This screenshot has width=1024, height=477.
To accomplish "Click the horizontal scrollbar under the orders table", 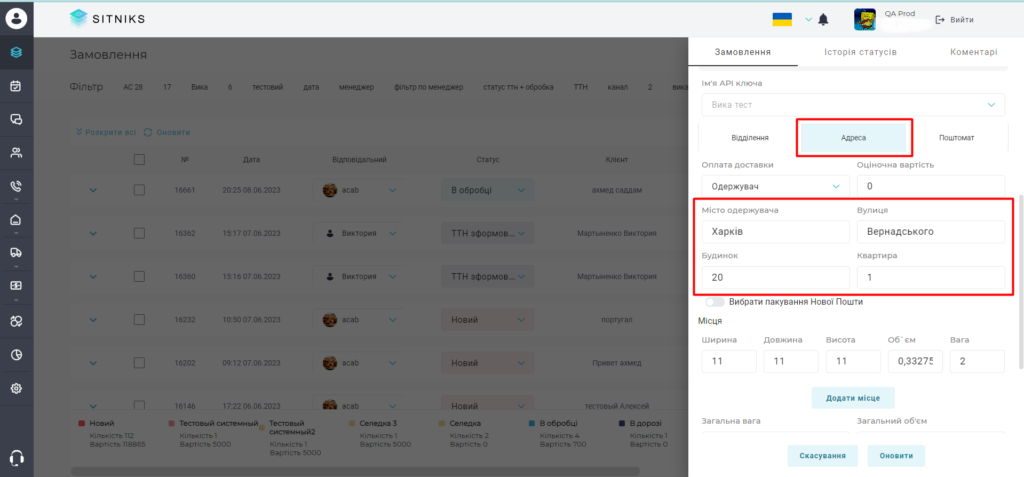I will [356, 470].
